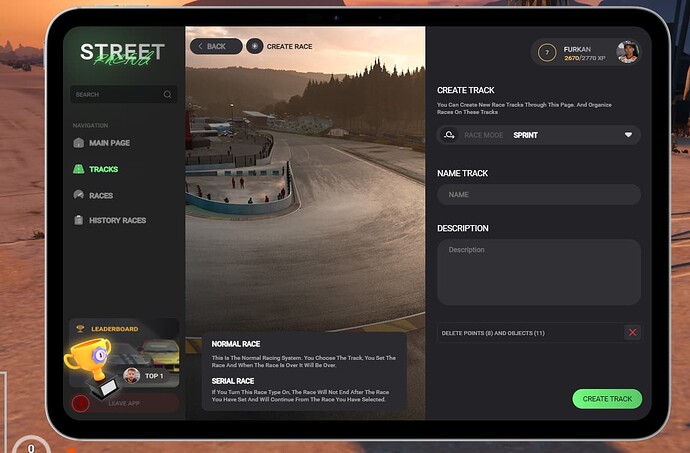
Task: Click the level 7 badge circle
Action: point(547,53)
